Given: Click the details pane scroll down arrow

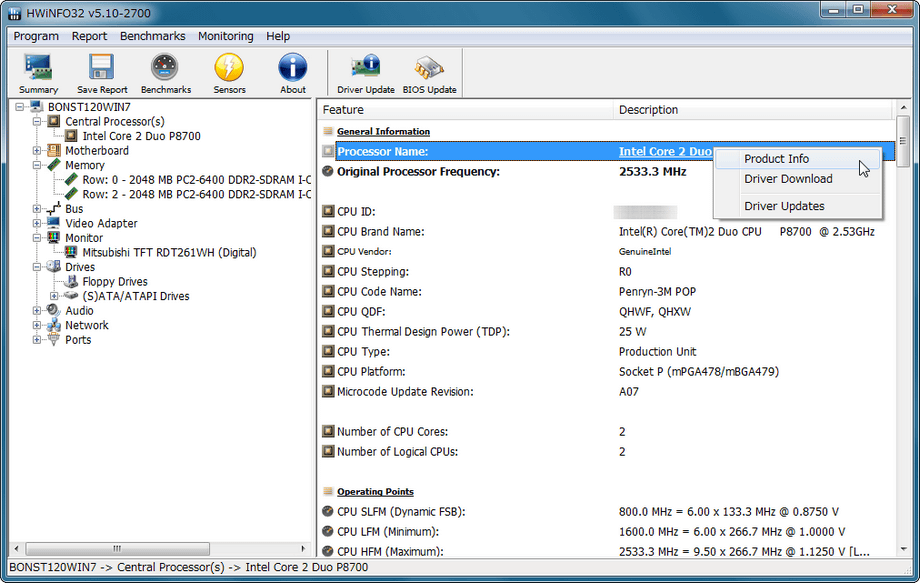Looking at the screenshot, I should pos(903,550).
